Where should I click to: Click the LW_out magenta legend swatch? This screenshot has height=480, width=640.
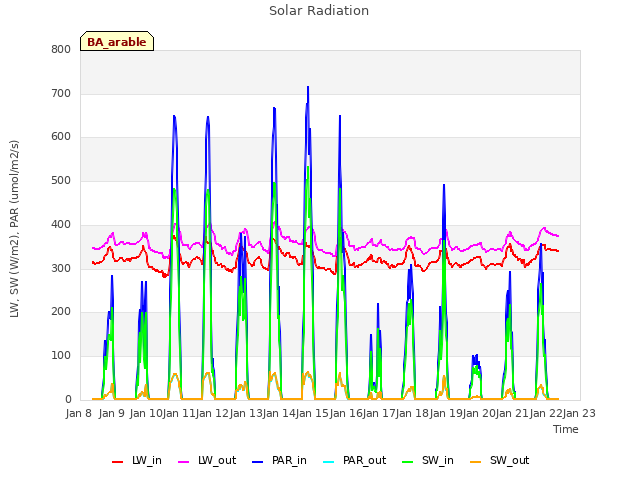[184, 462]
